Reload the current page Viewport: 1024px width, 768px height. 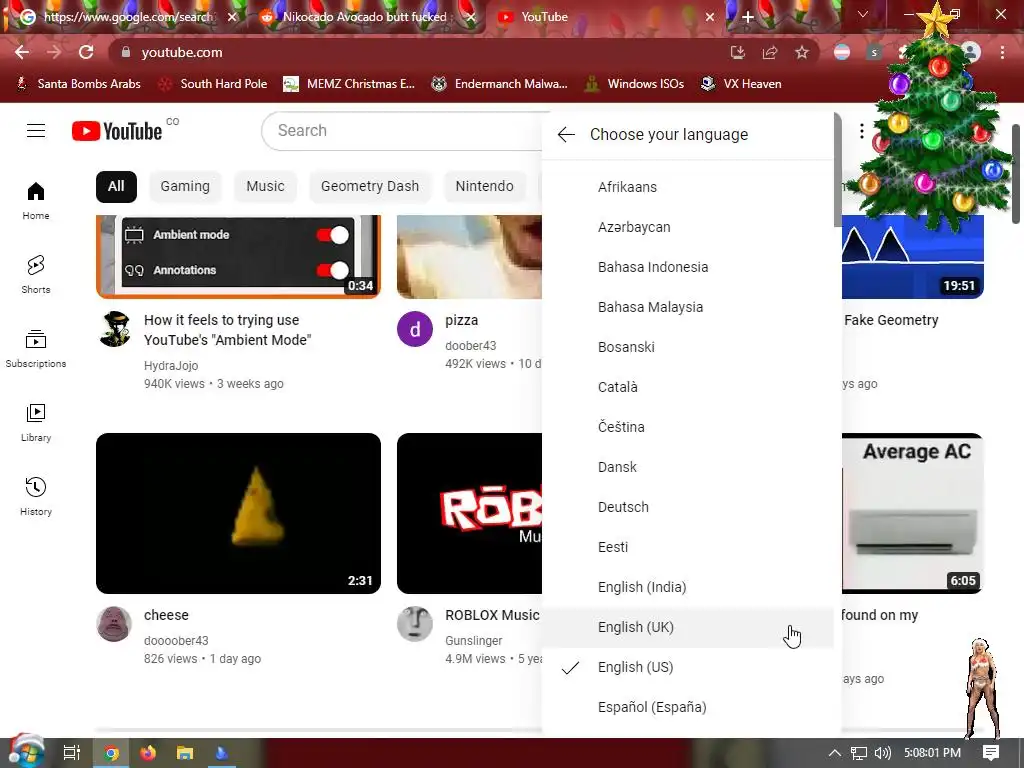tap(86, 52)
